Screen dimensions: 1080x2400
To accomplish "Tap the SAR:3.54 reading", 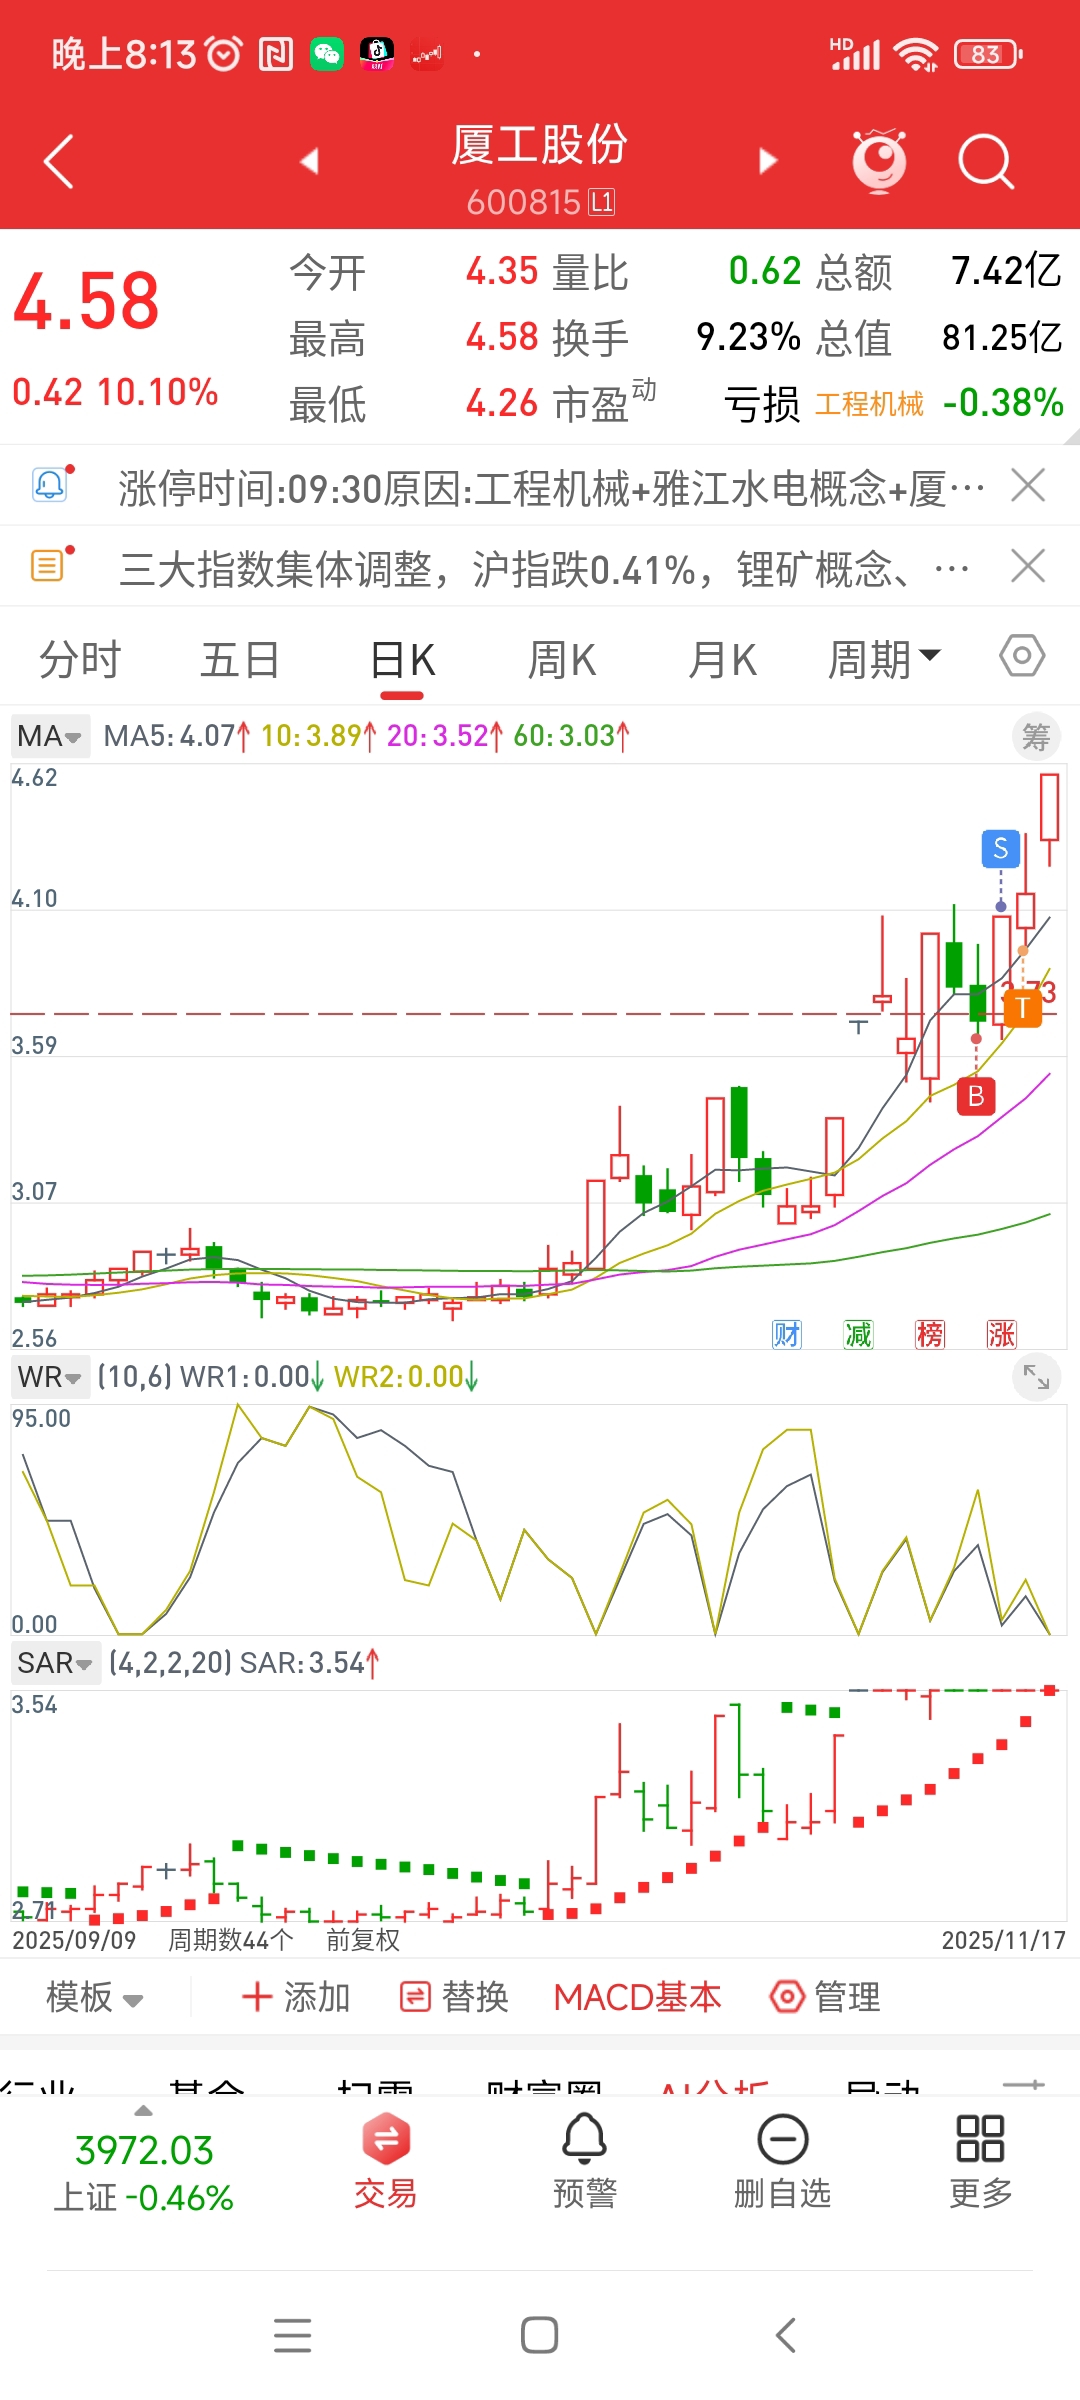I will (310, 1663).
